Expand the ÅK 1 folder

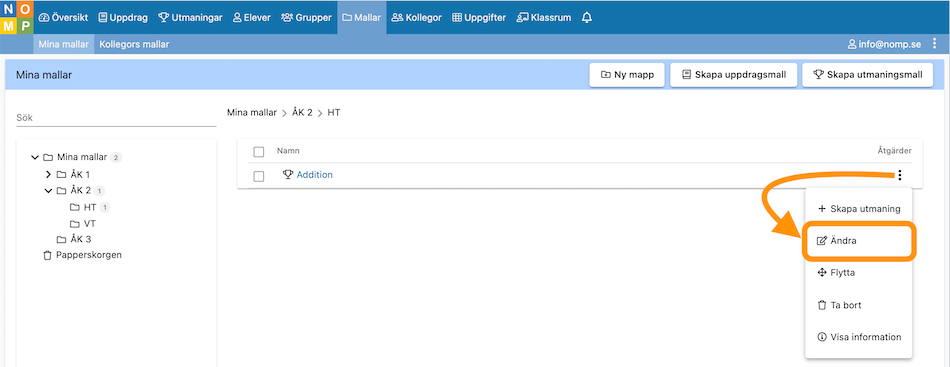(x=48, y=174)
